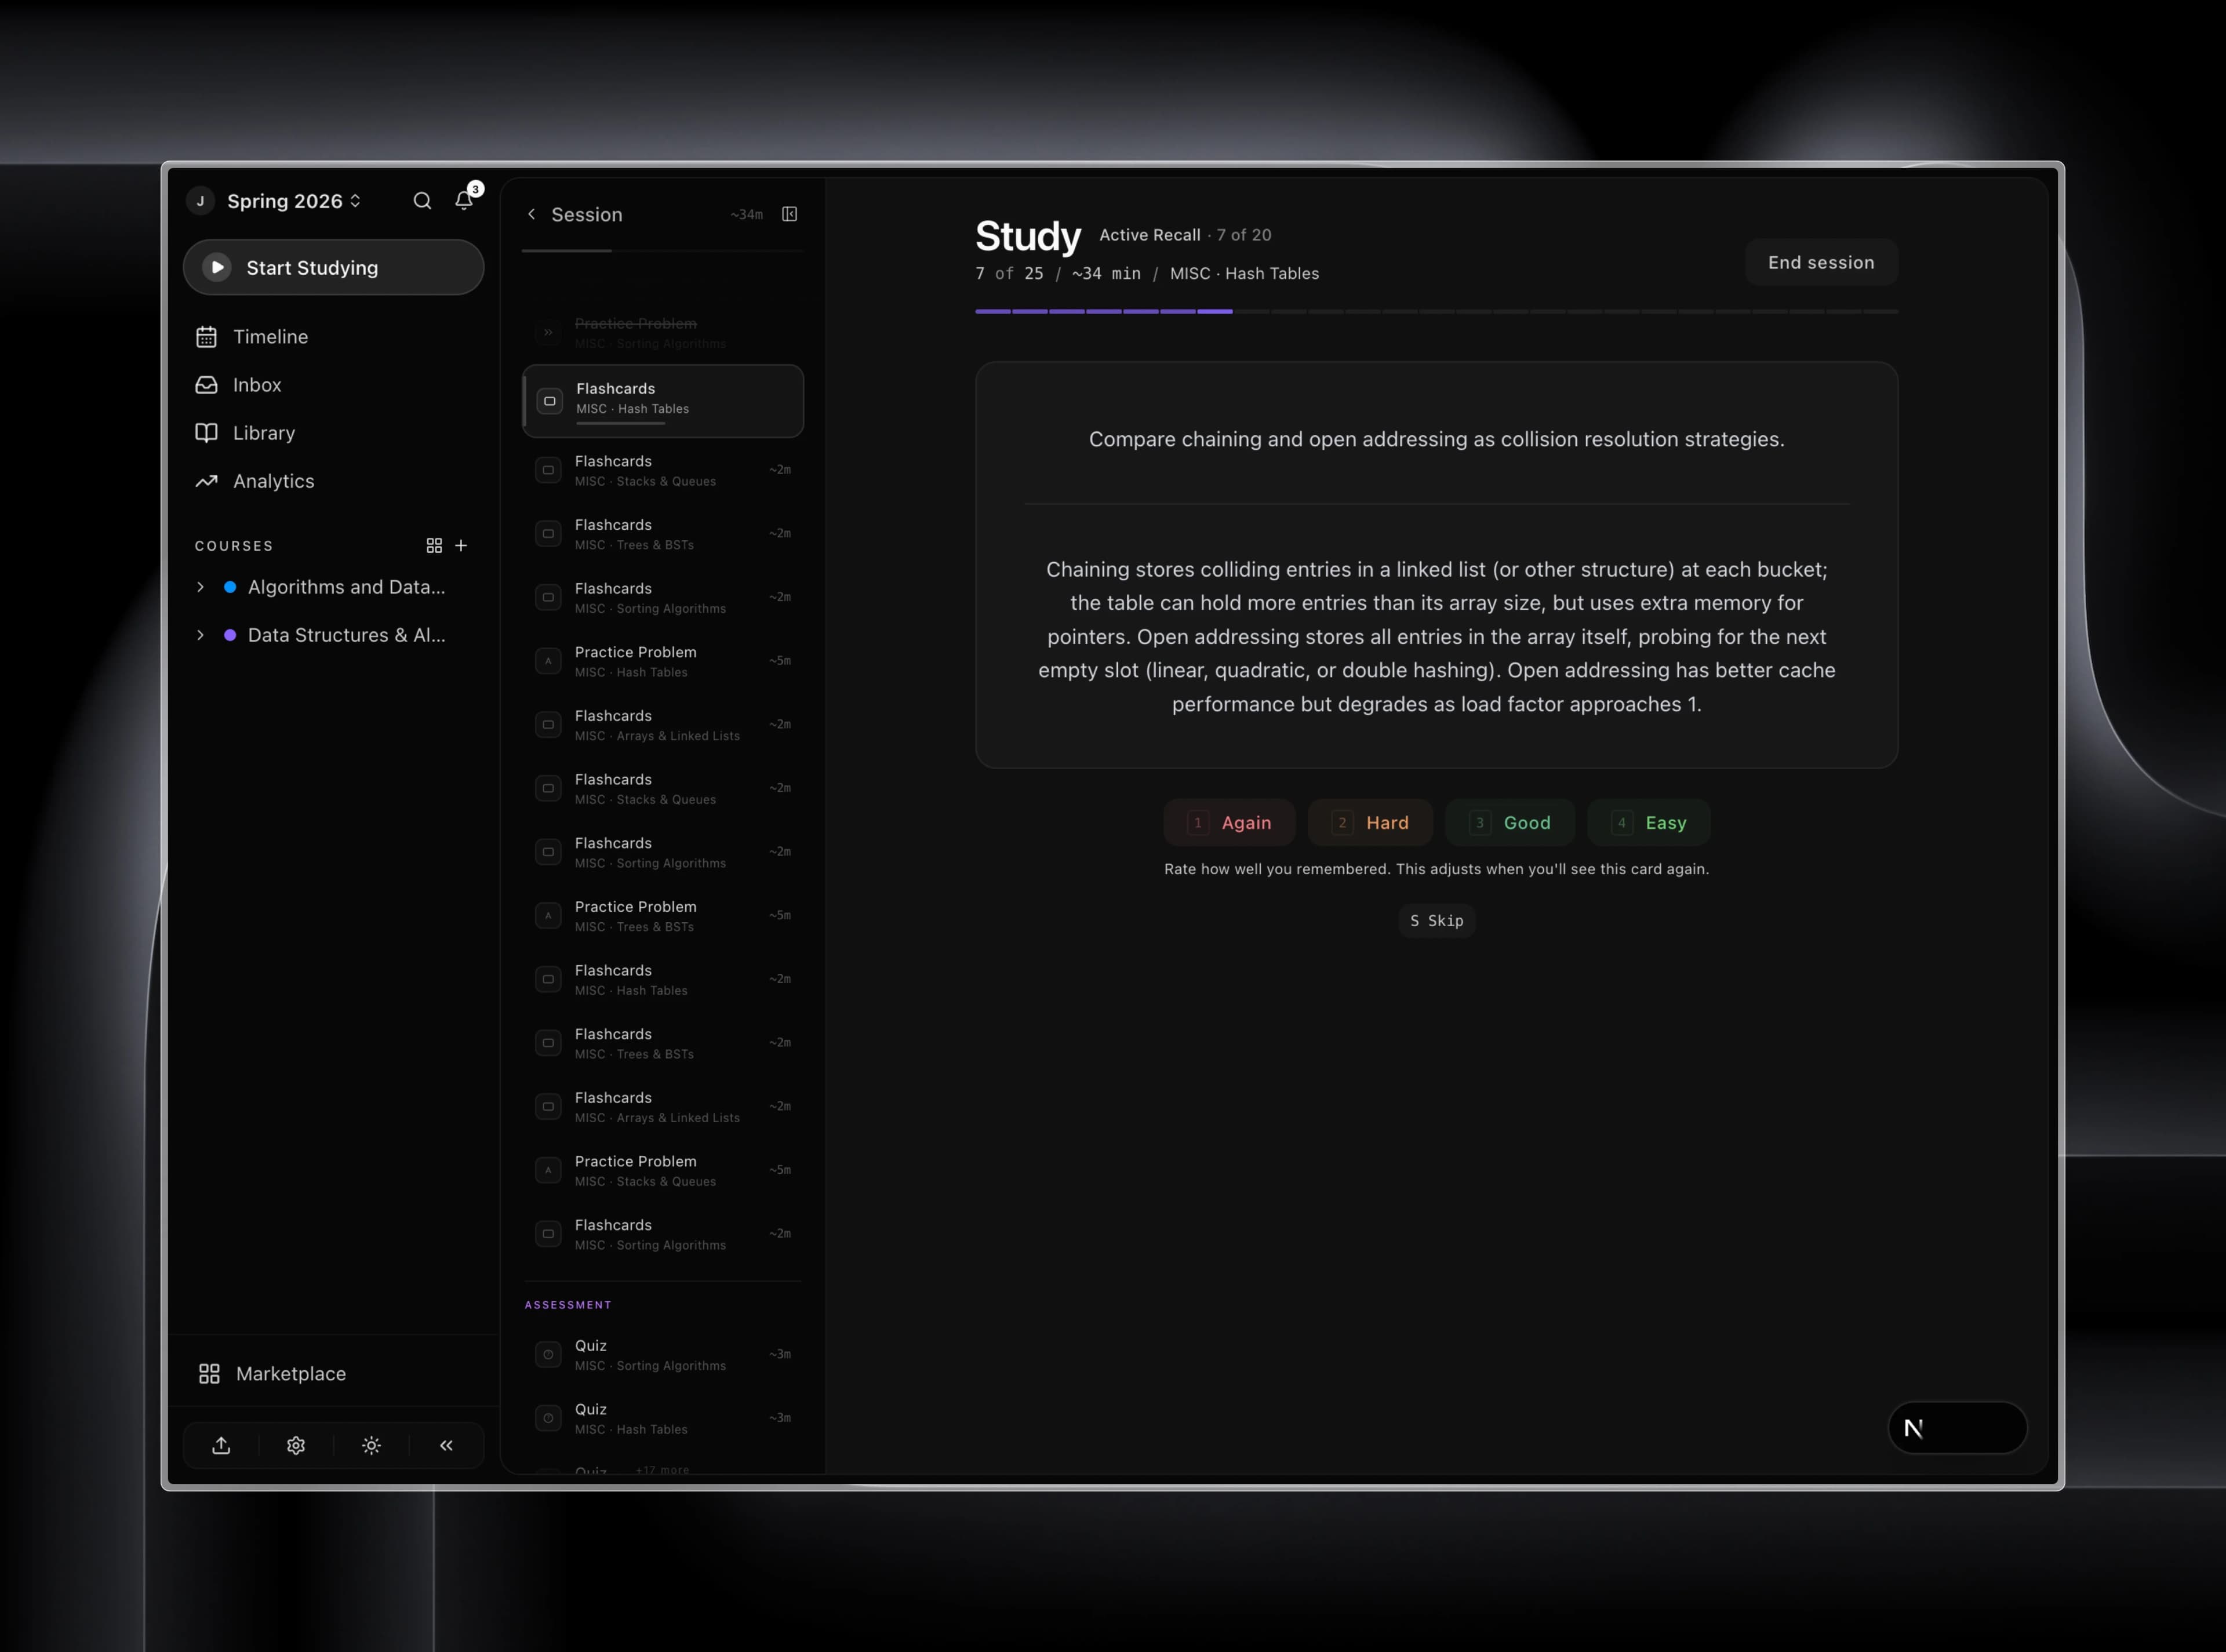Open notifications via the bell icon
Image resolution: width=2226 pixels, height=1652 pixels.
click(x=463, y=201)
